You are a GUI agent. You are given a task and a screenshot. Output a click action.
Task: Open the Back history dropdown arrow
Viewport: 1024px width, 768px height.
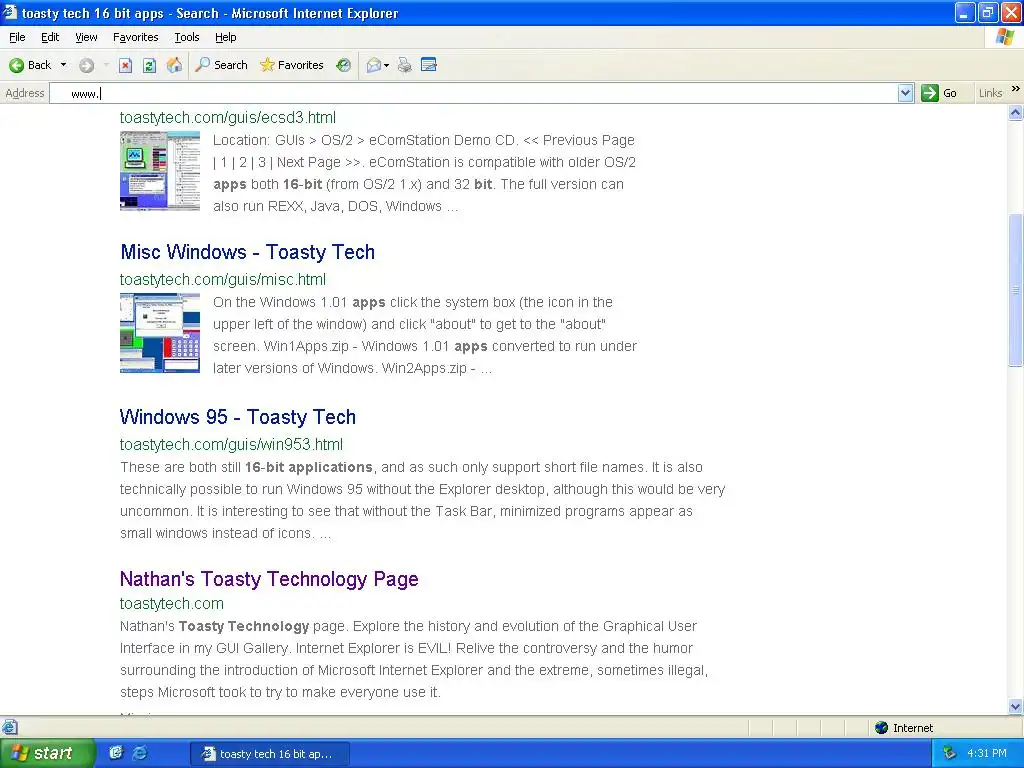pos(63,65)
